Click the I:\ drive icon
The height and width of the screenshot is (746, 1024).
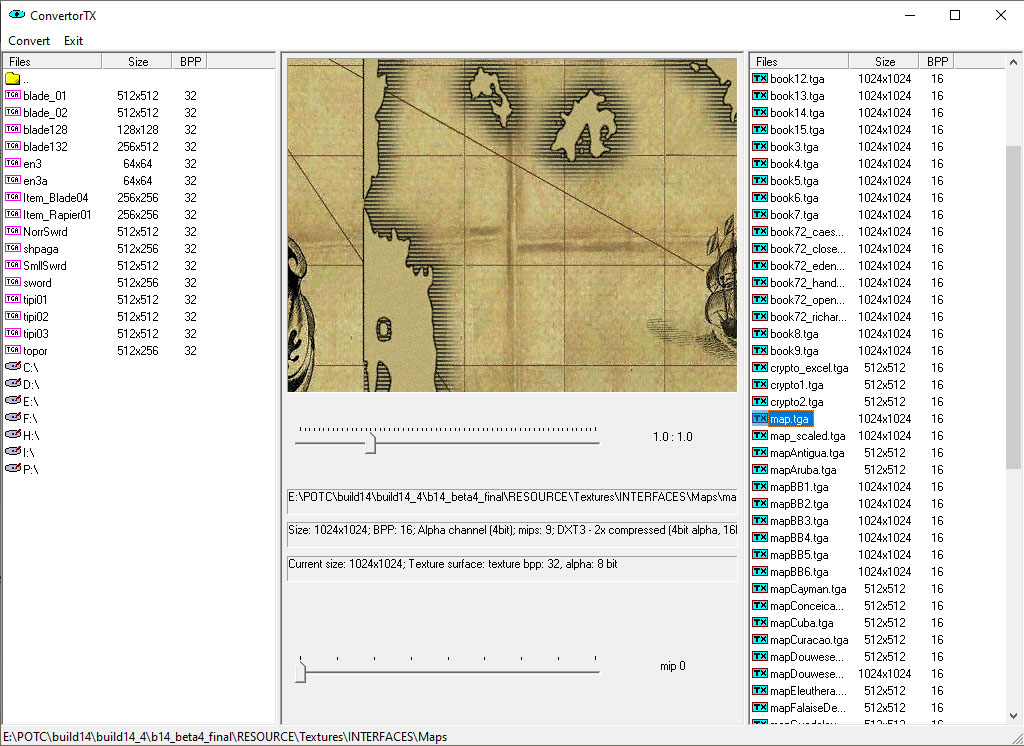pos(12,451)
